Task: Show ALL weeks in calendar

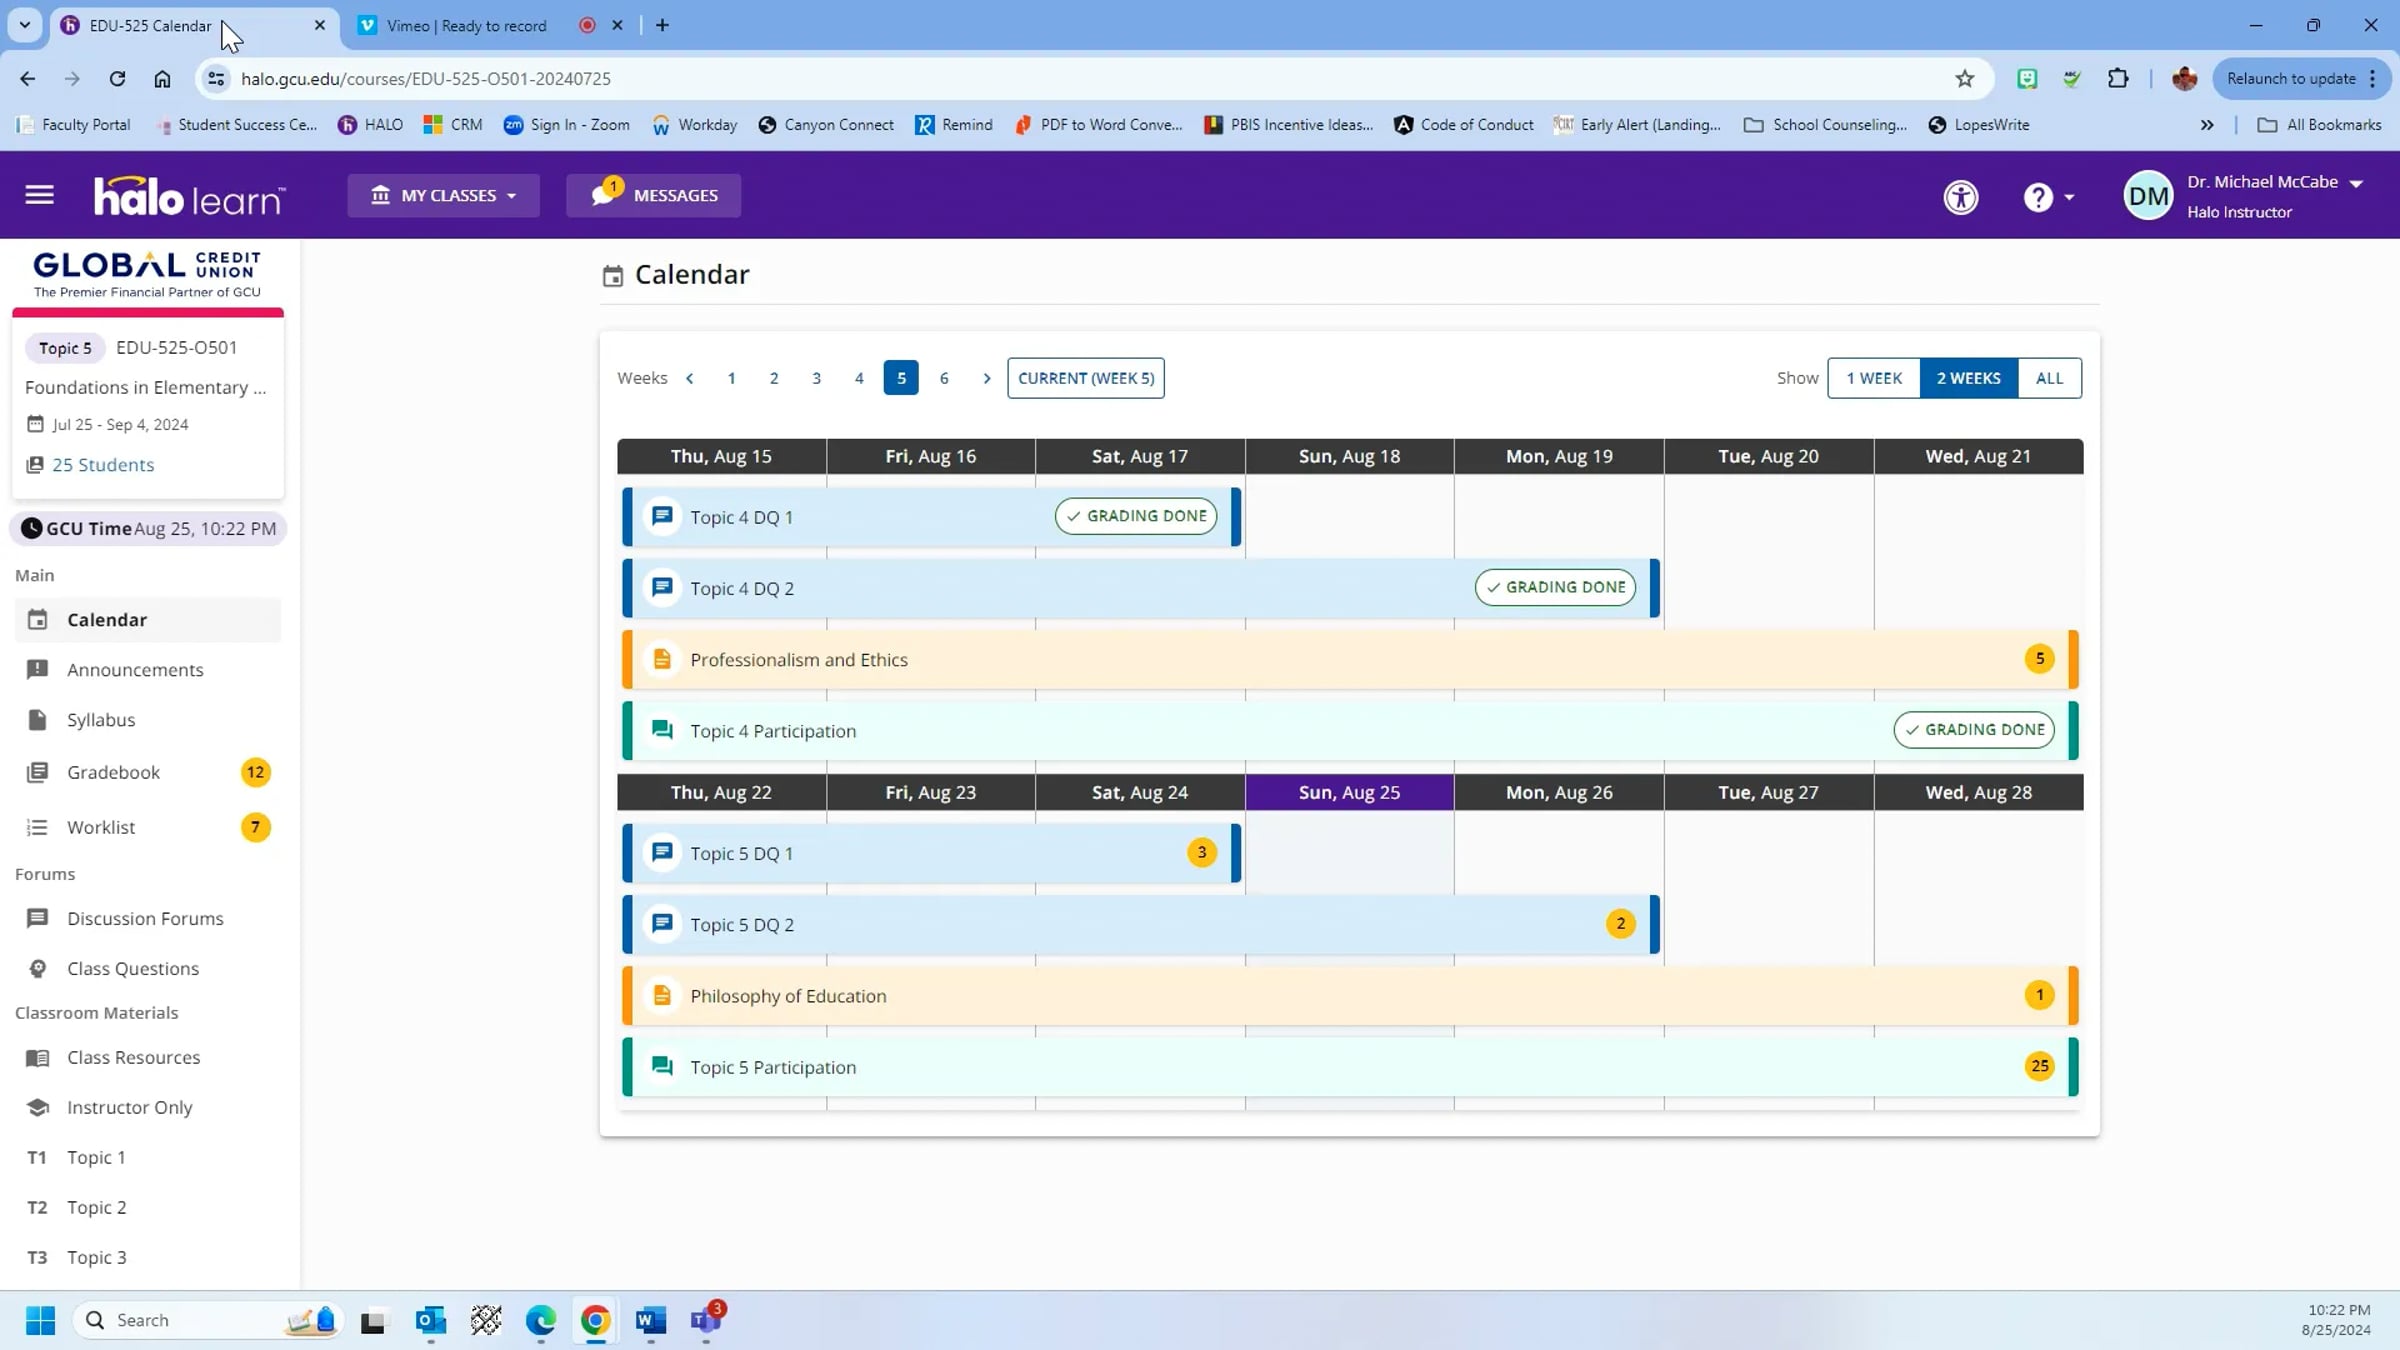Action: point(2049,378)
